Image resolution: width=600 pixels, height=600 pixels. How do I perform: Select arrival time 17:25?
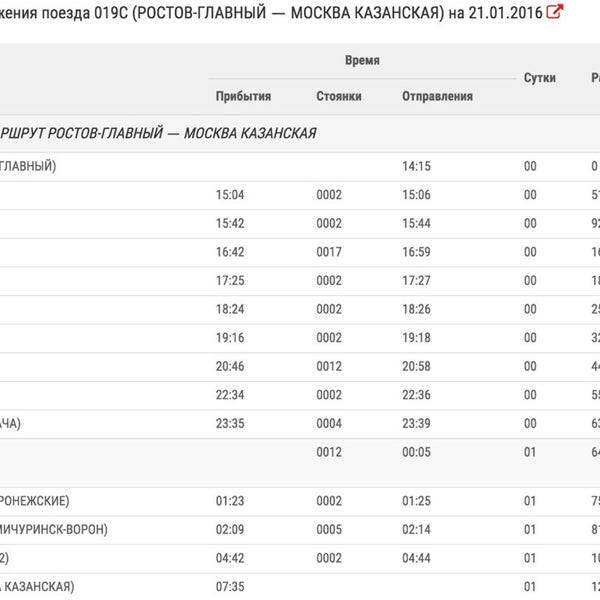tap(230, 280)
